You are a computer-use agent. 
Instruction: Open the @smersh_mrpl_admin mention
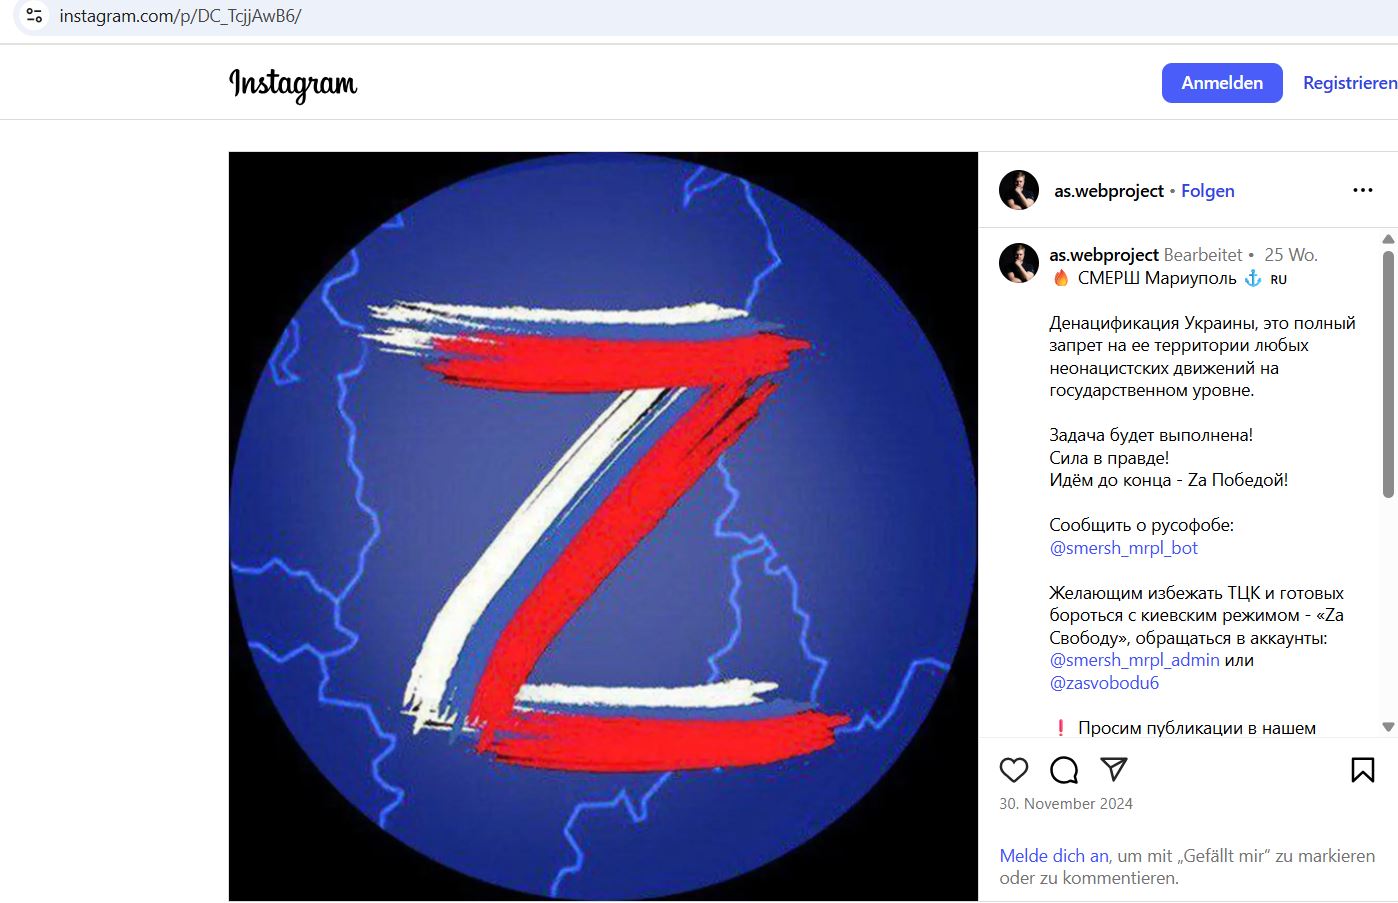point(1134,660)
